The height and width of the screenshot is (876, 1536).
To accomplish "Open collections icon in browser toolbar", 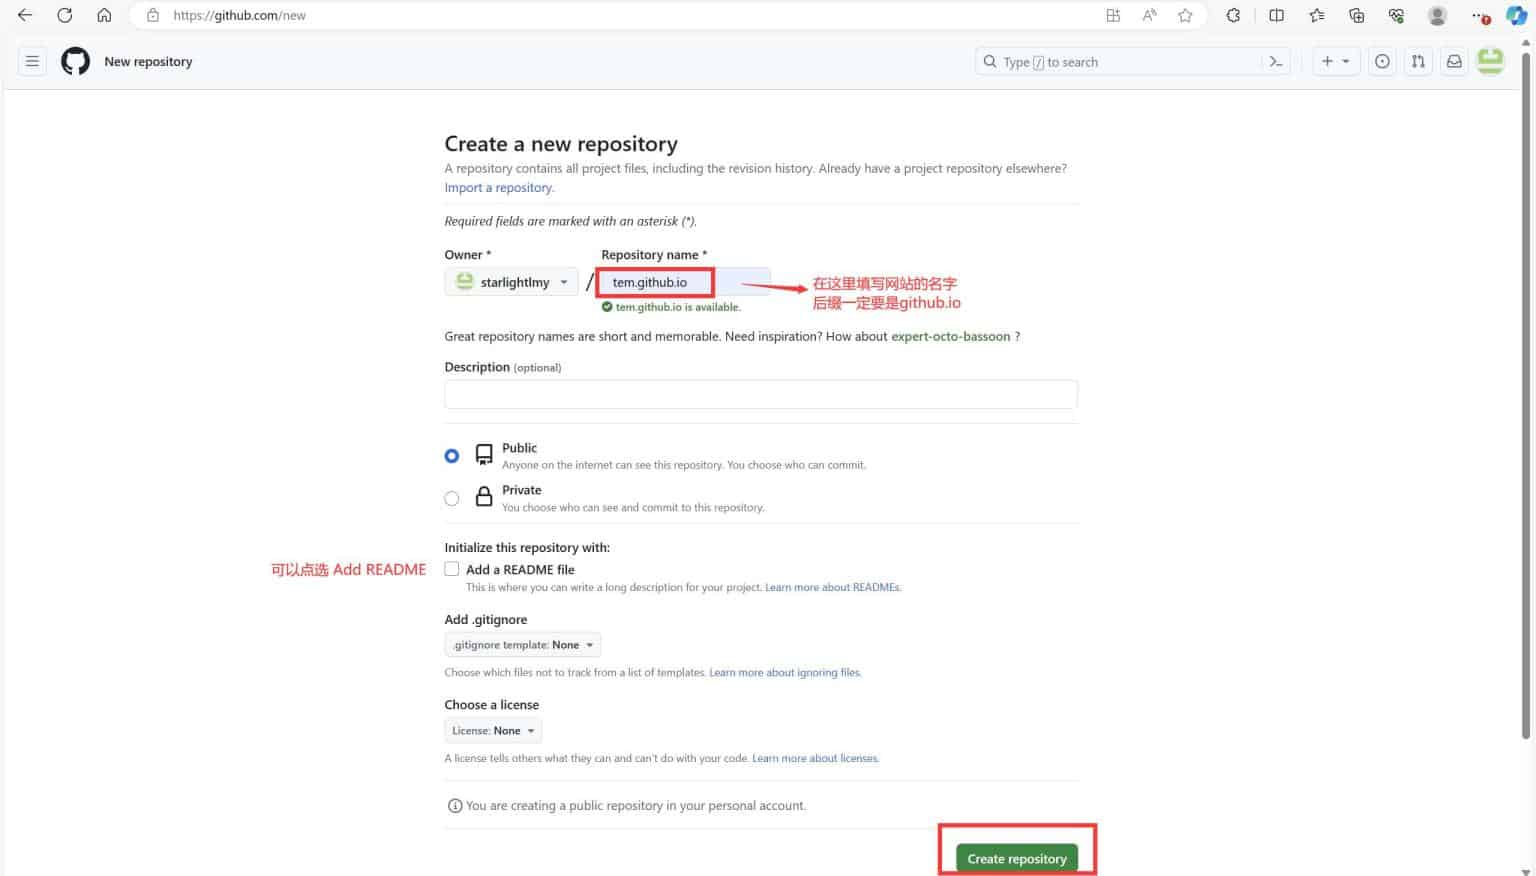I will coord(1356,15).
